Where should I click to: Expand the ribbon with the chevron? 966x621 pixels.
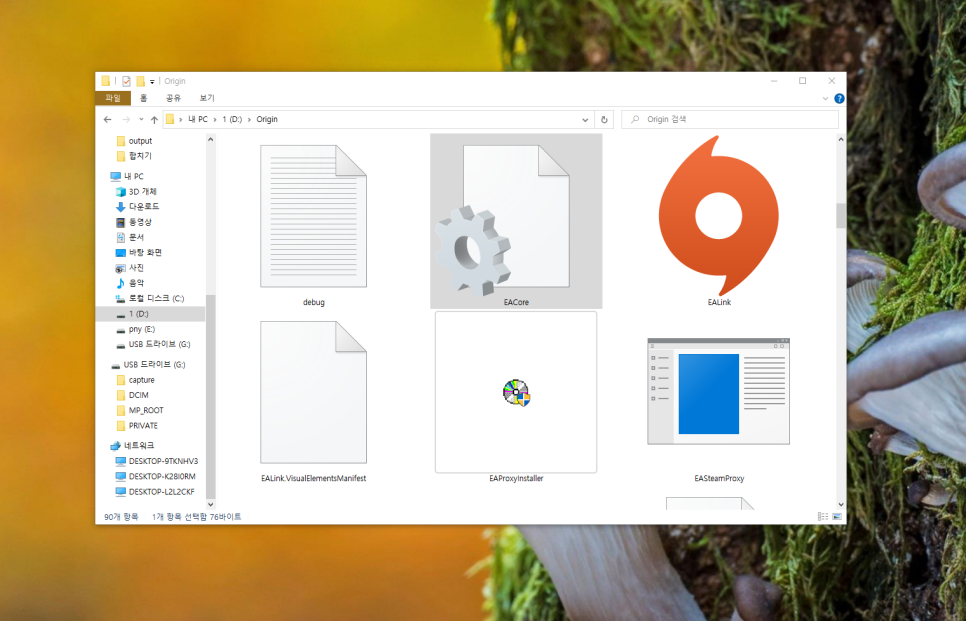click(826, 99)
